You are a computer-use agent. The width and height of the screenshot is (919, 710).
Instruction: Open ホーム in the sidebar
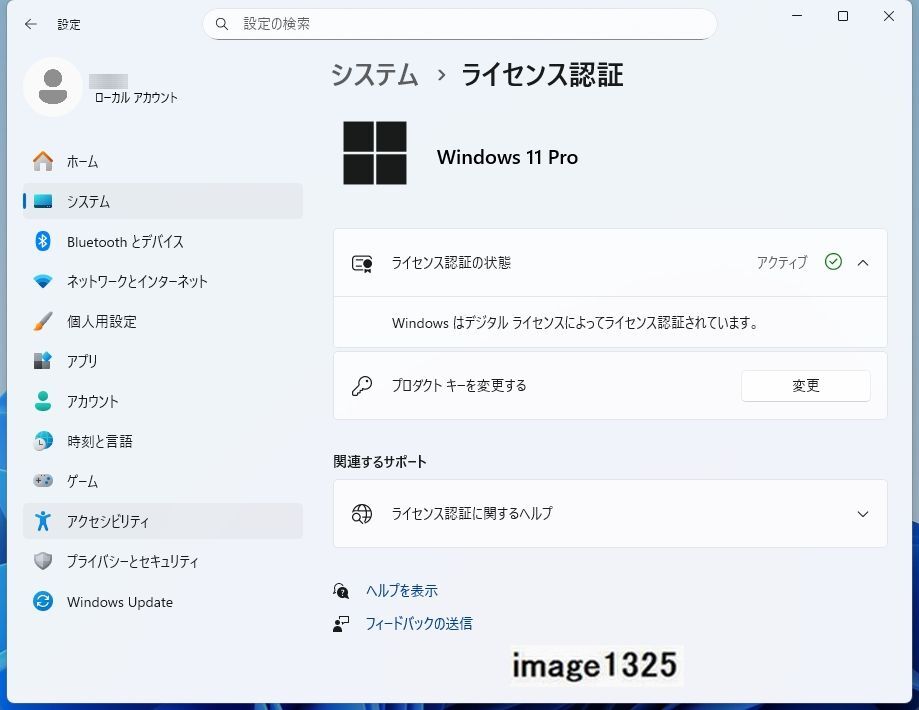click(x=163, y=161)
